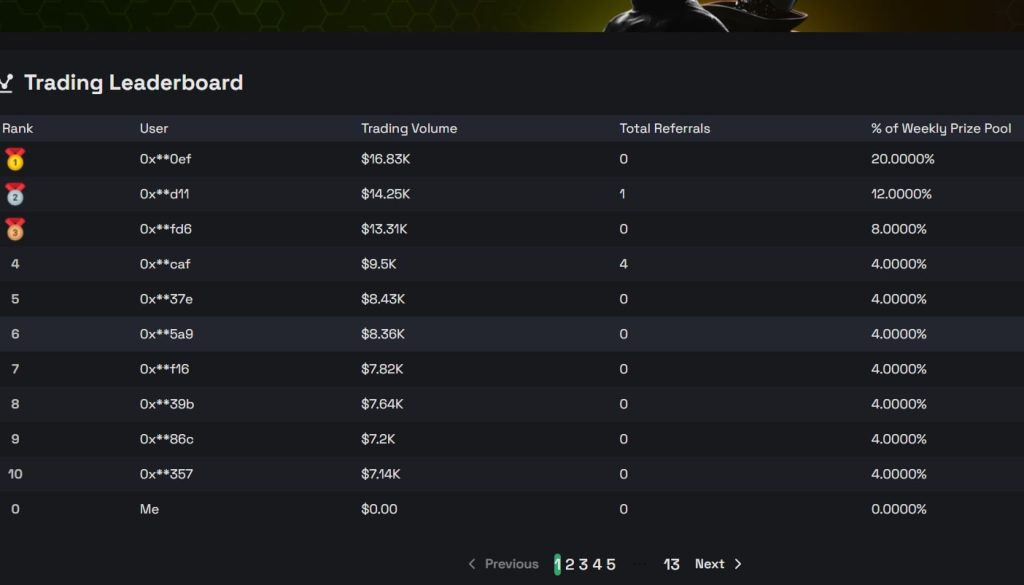The image size is (1024, 585).
Task: Jump to leaderboard page 4
Action: [597, 564]
